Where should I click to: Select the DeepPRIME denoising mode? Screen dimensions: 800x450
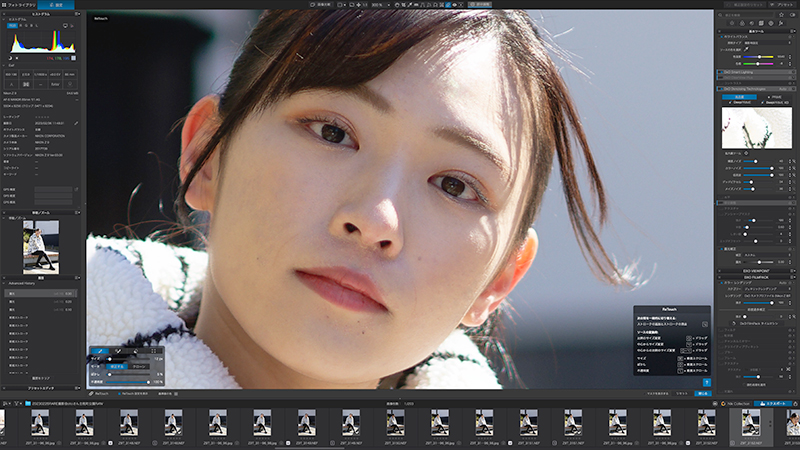[741, 102]
